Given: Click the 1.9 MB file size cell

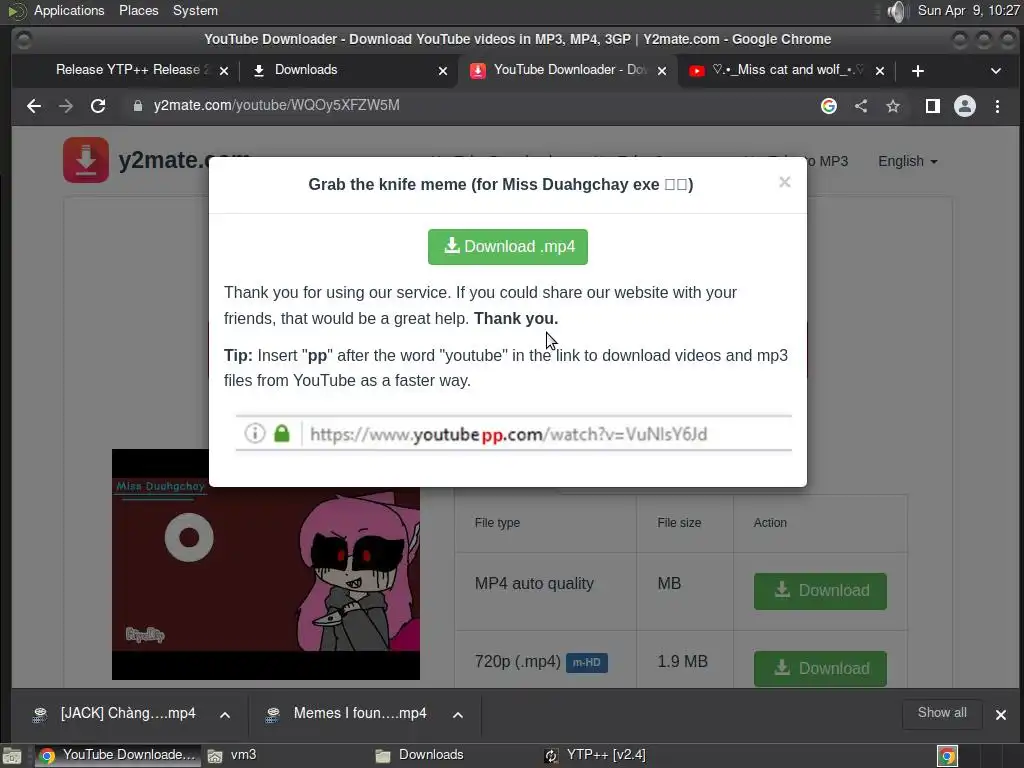Looking at the screenshot, I should (x=682, y=662).
